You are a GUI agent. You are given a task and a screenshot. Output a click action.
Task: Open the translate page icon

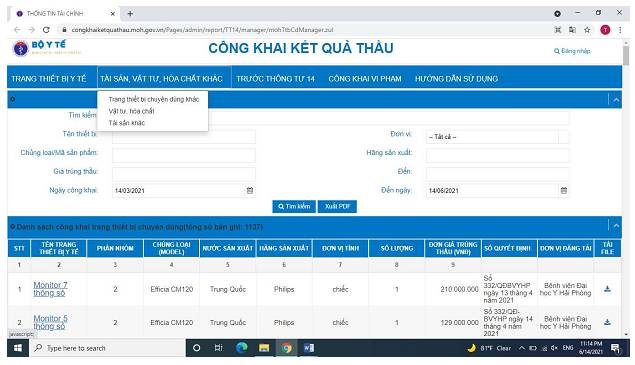(572, 30)
